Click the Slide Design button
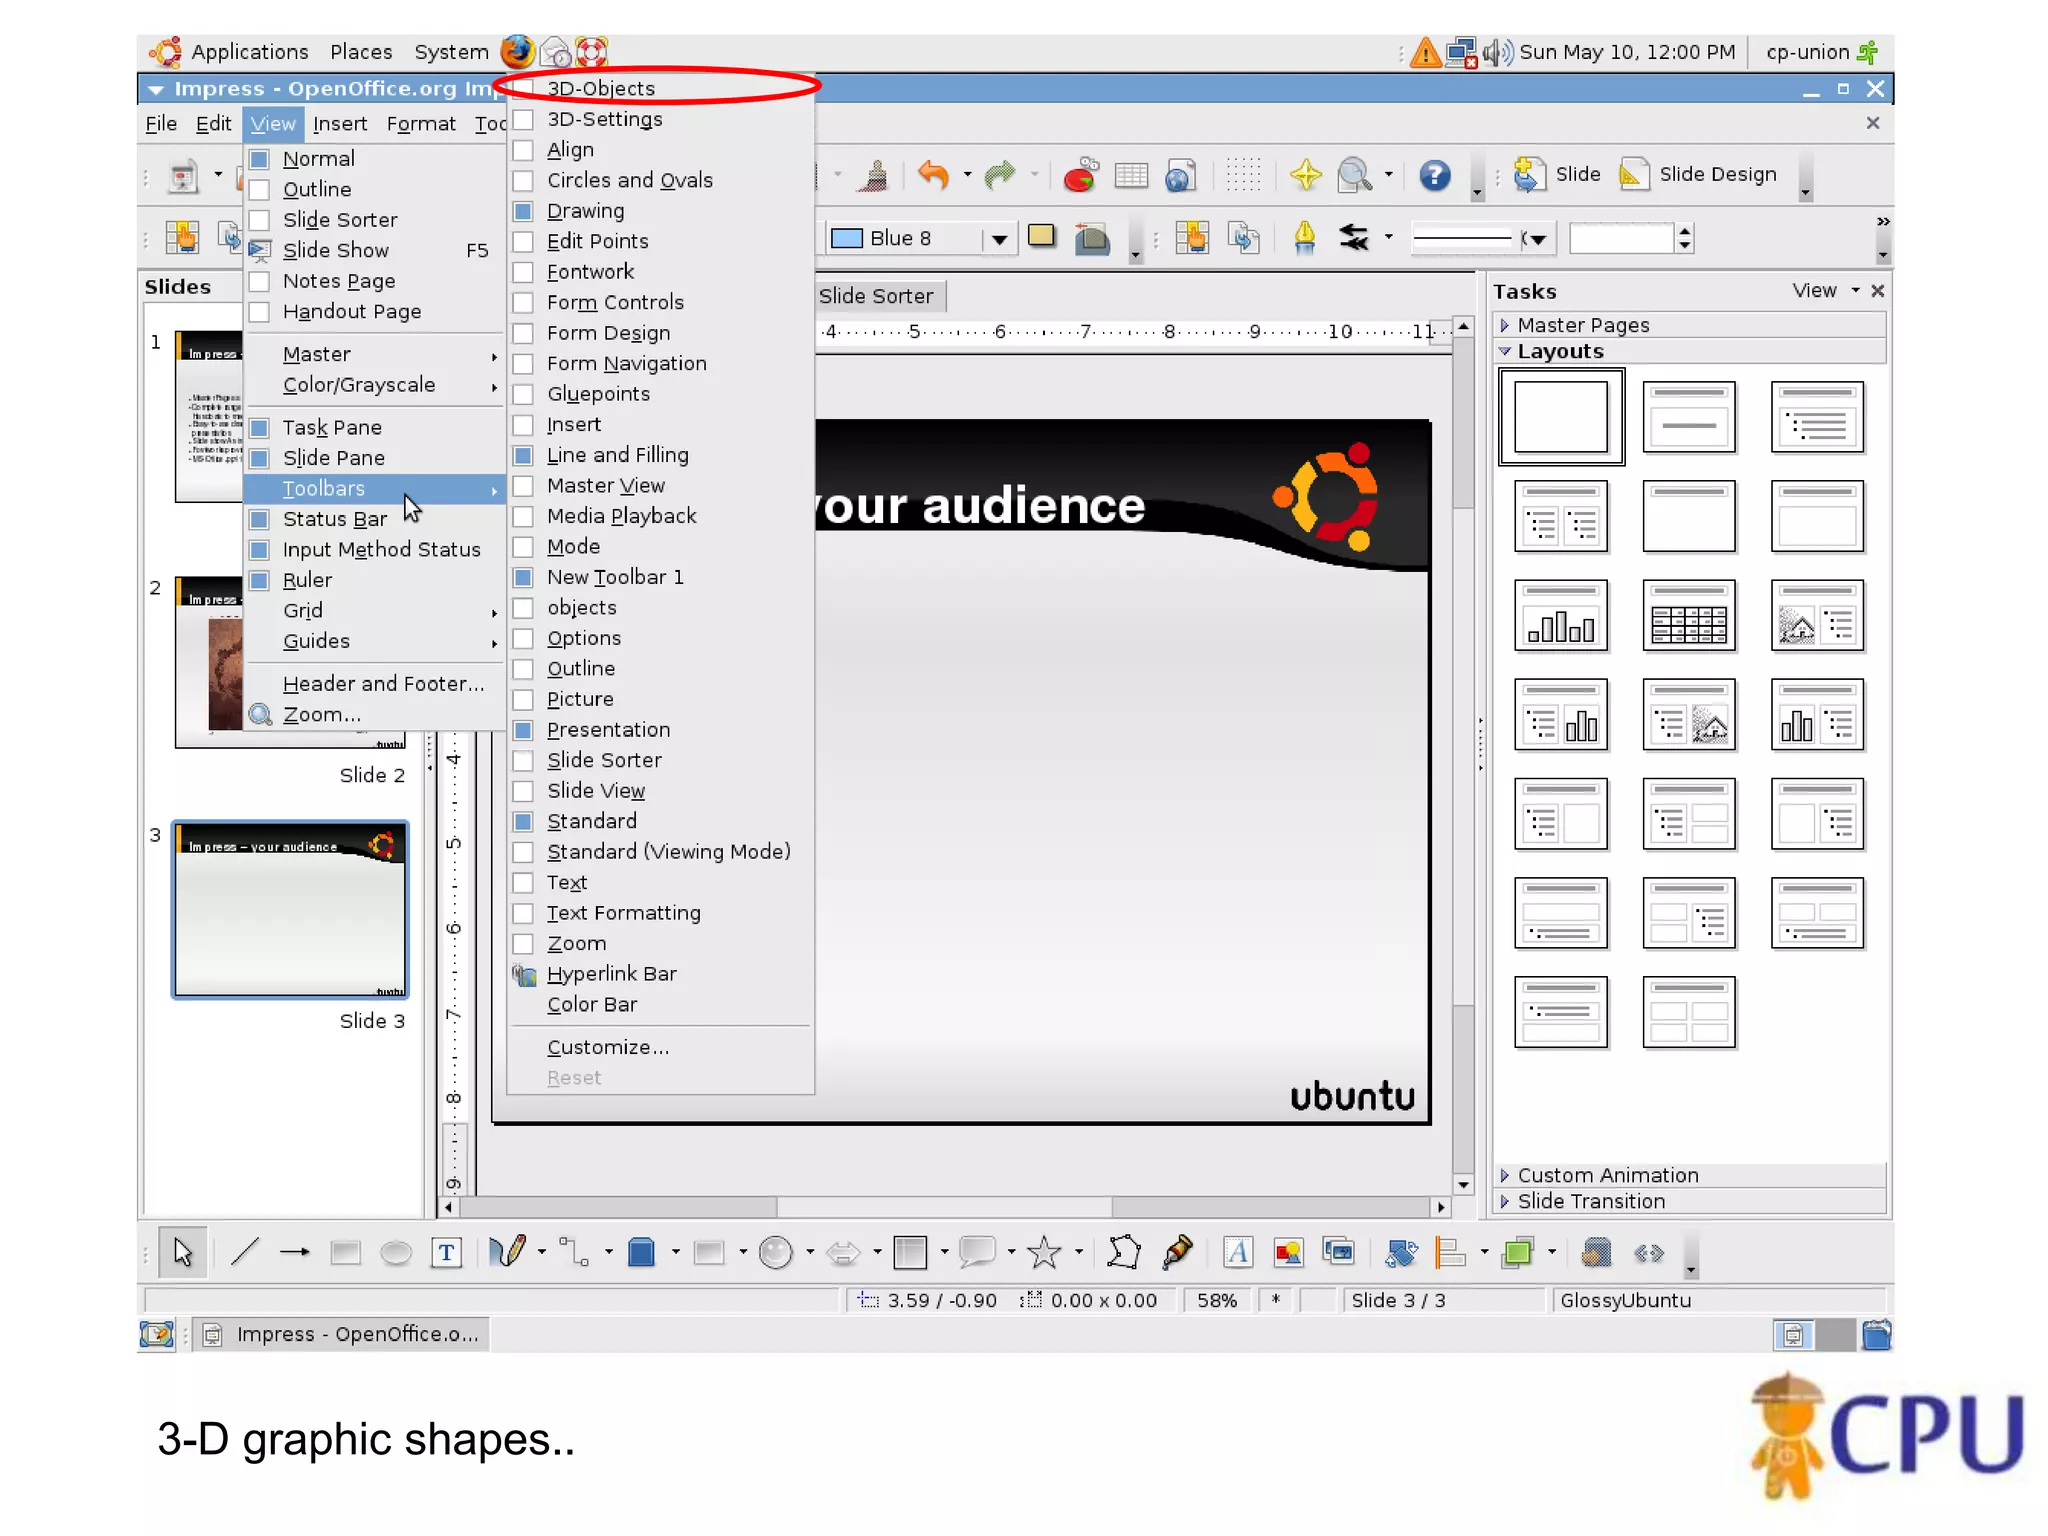Image resolution: width=2048 pixels, height=1536 pixels. pyautogui.click(x=1699, y=175)
